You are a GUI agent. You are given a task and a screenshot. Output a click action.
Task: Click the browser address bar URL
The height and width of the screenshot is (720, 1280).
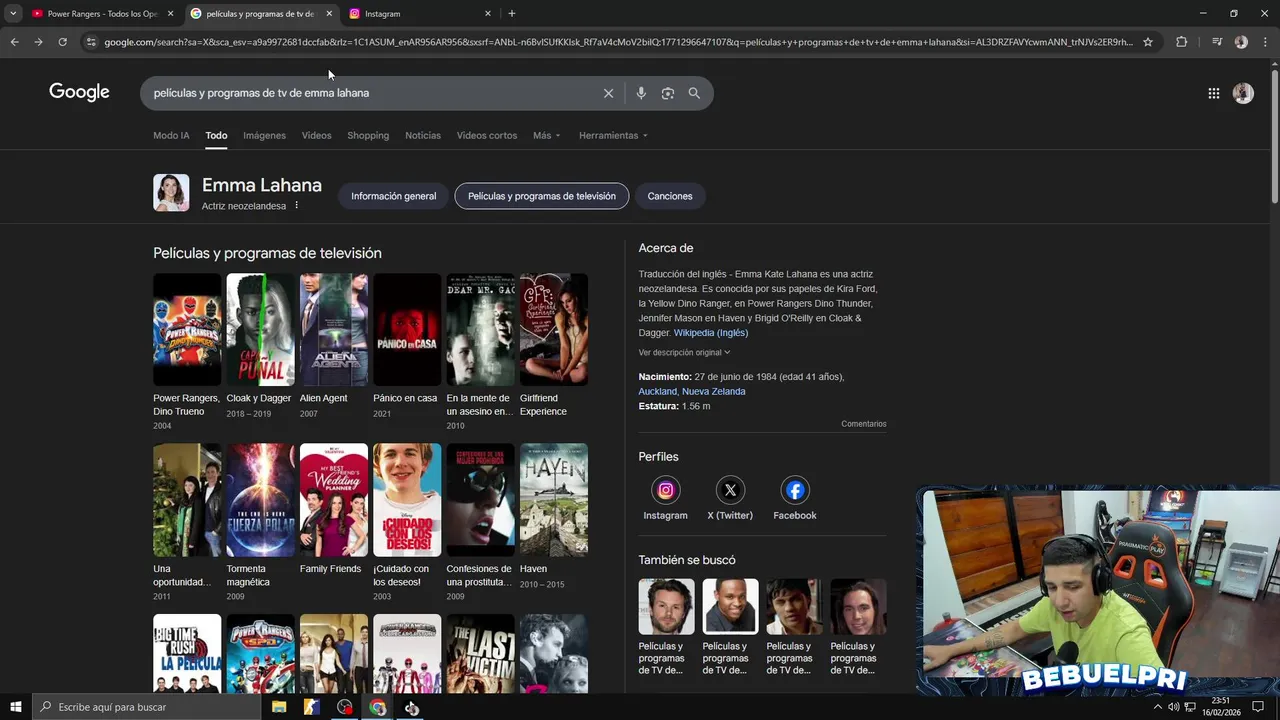pyautogui.click(x=618, y=42)
